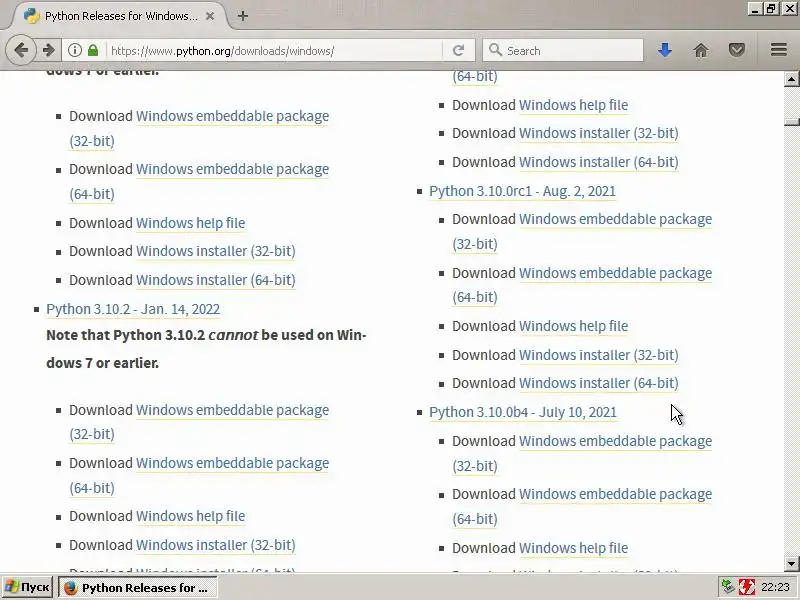The width and height of the screenshot is (800, 600).
Task: Open the Windows help file under Python 3.10.2
Action: tap(190, 516)
